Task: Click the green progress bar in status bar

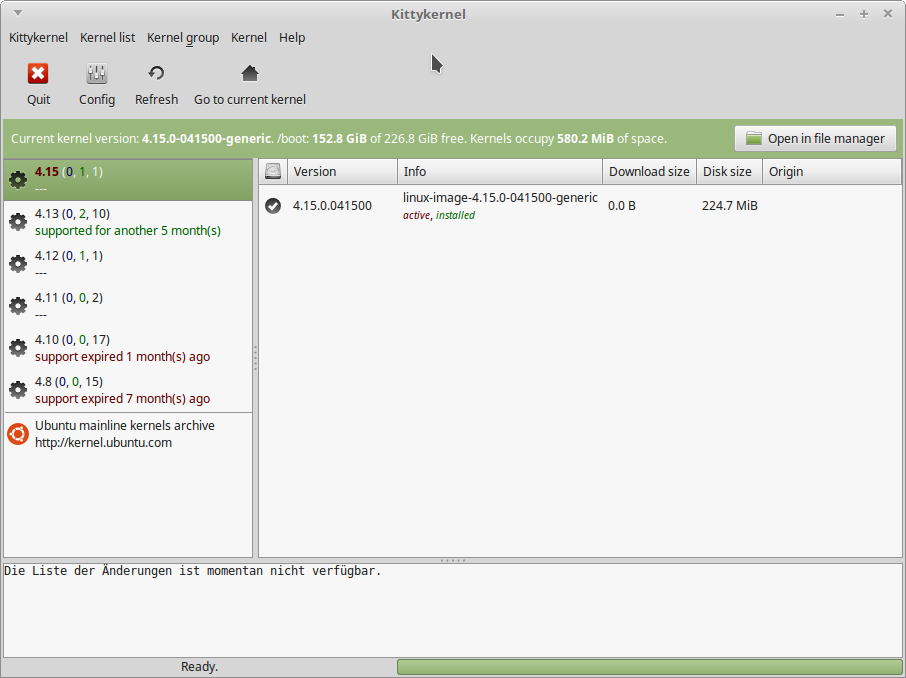Action: click(x=649, y=667)
